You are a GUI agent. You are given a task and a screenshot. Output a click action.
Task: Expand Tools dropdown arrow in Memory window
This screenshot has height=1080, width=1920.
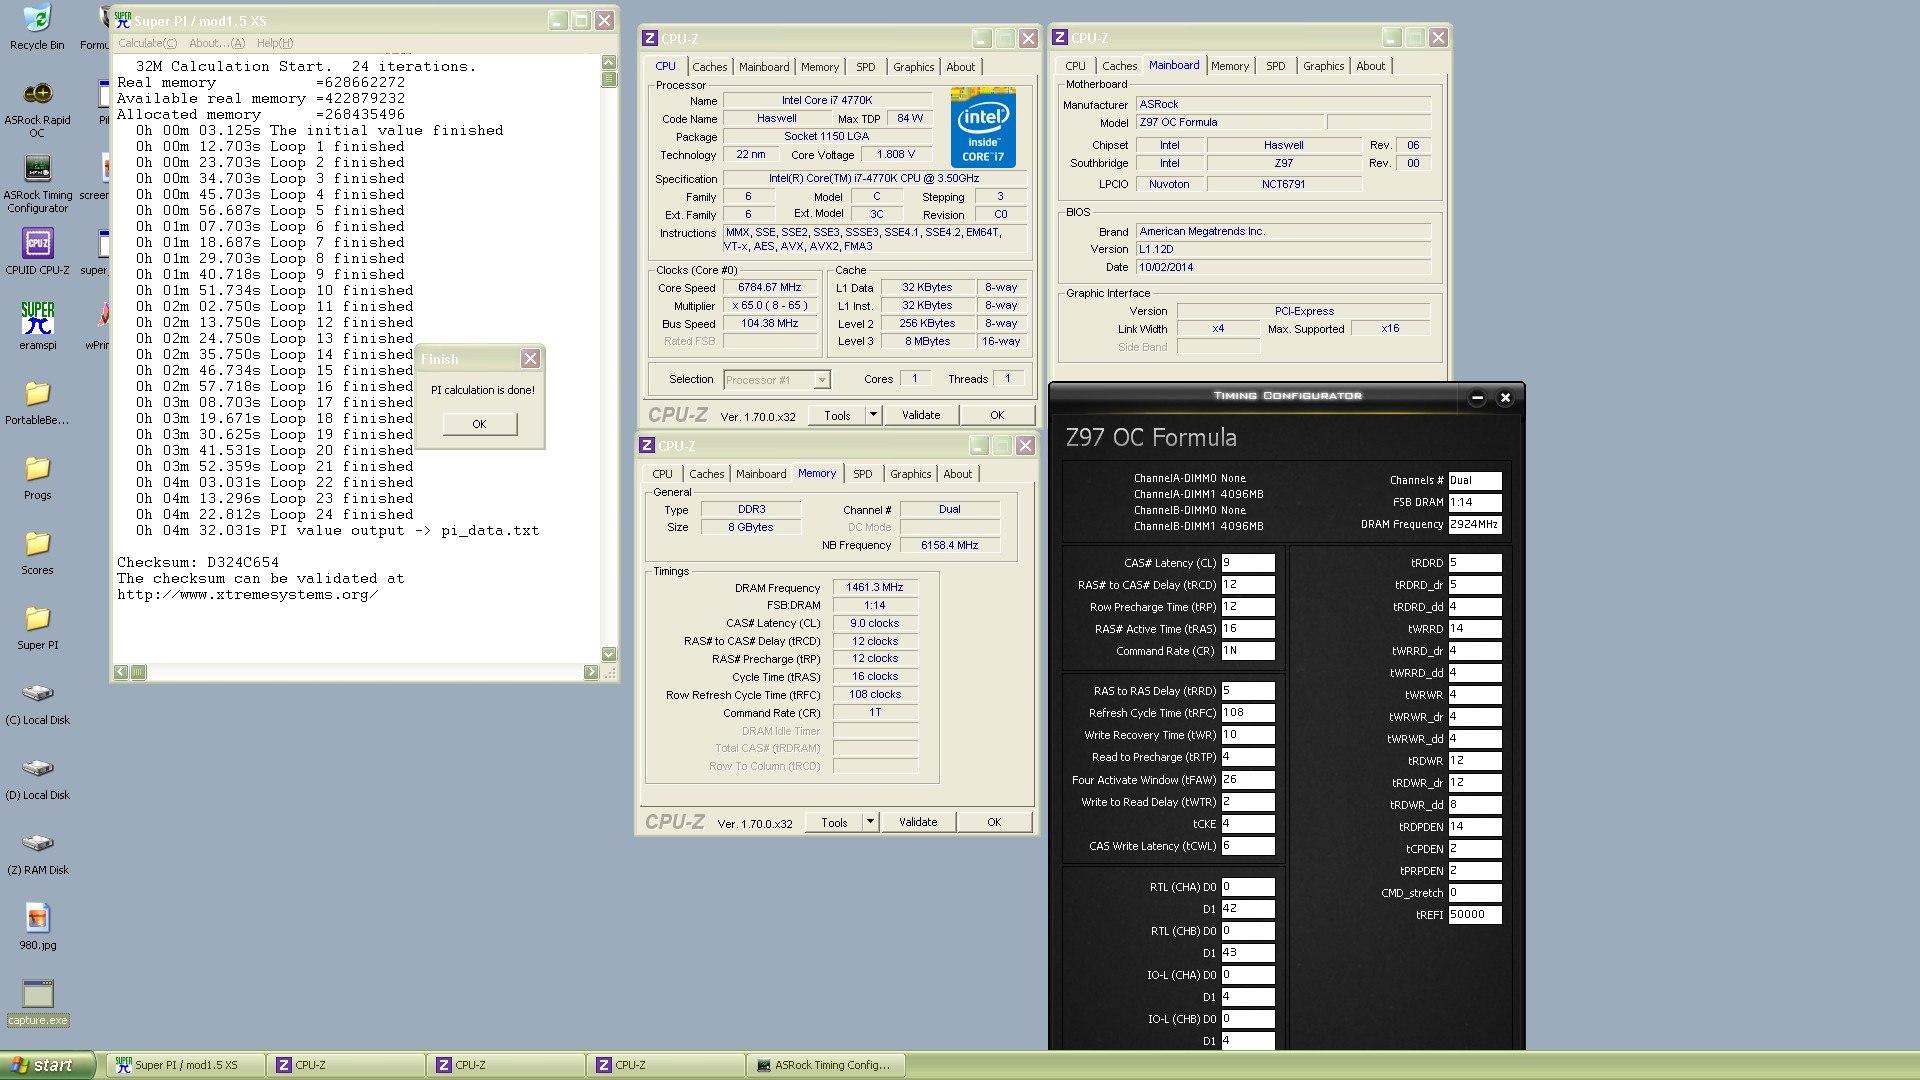coord(870,822)
